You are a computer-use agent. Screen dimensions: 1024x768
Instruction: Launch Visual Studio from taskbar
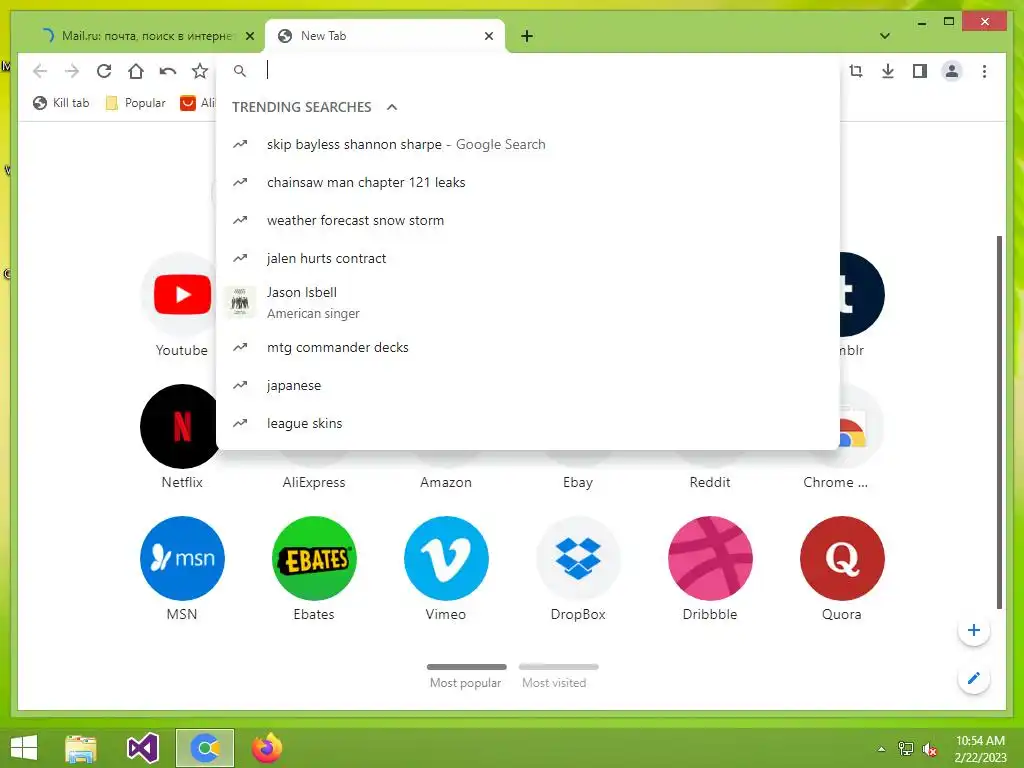coord(142,748)
